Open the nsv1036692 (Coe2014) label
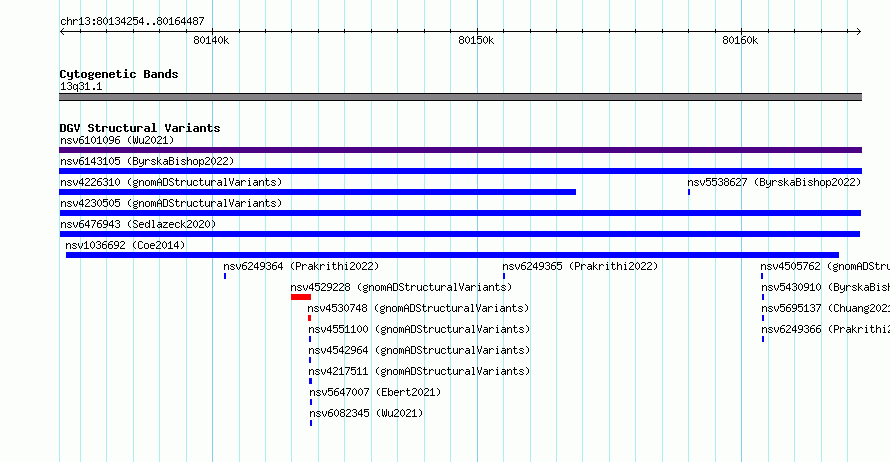This screenshot has width=890, height=462. coord(125,245)
